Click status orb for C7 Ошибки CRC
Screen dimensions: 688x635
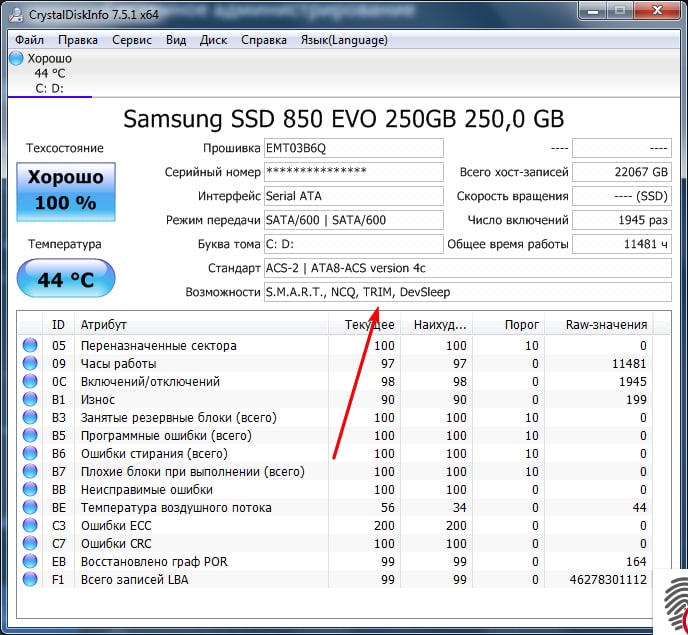[30, 543]
